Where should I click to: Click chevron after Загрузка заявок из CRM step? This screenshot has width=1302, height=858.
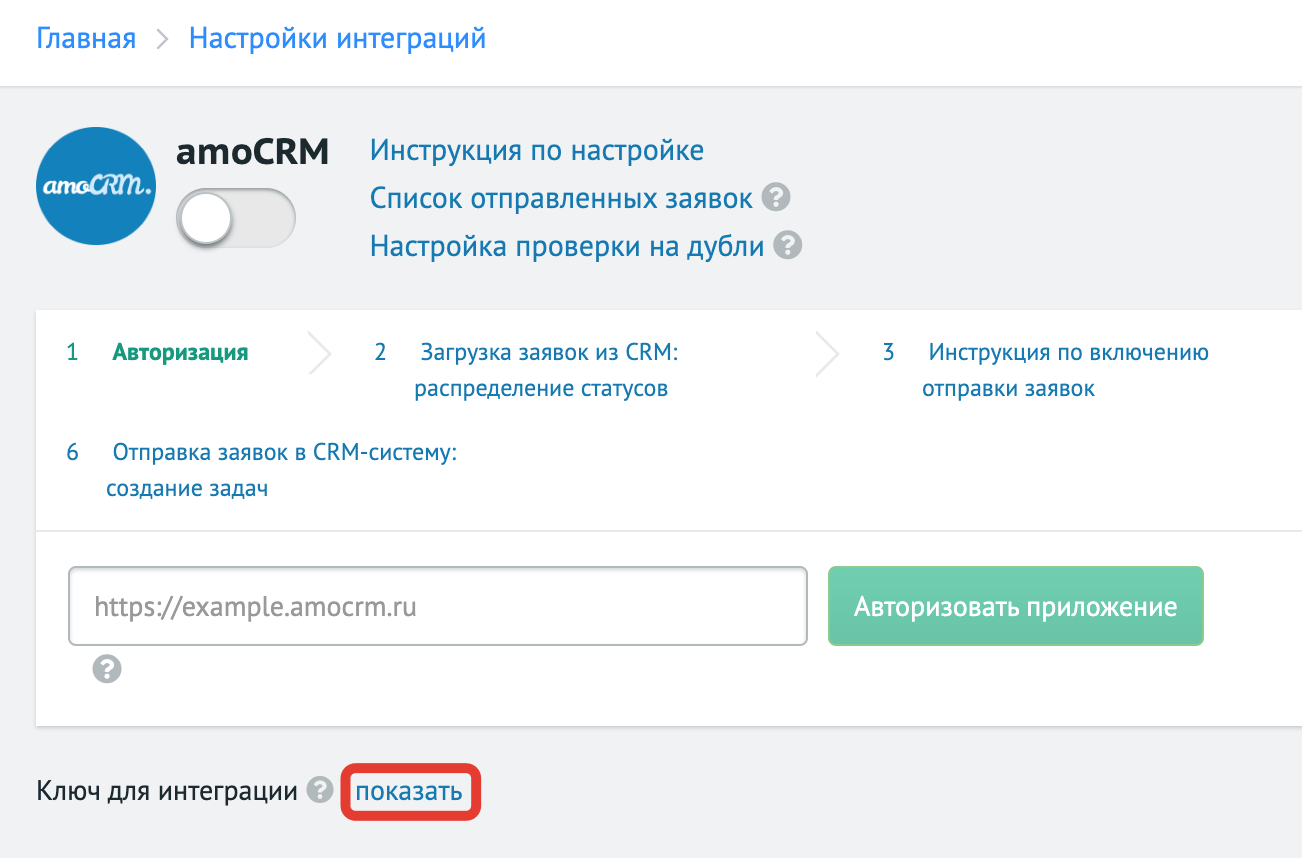(x=828, y=353)
